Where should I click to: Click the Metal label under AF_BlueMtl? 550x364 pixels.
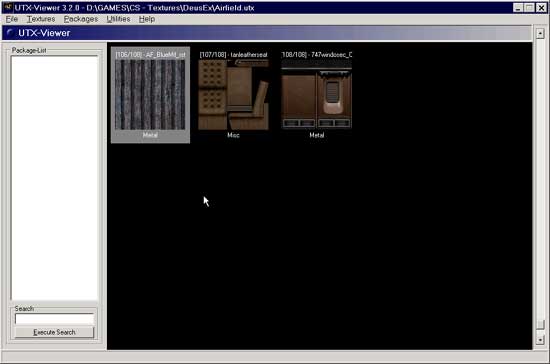(x=150, y=135)
